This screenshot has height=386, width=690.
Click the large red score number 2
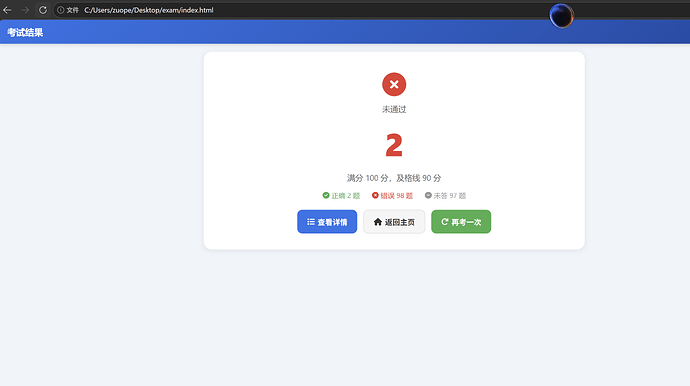point(394,145)
